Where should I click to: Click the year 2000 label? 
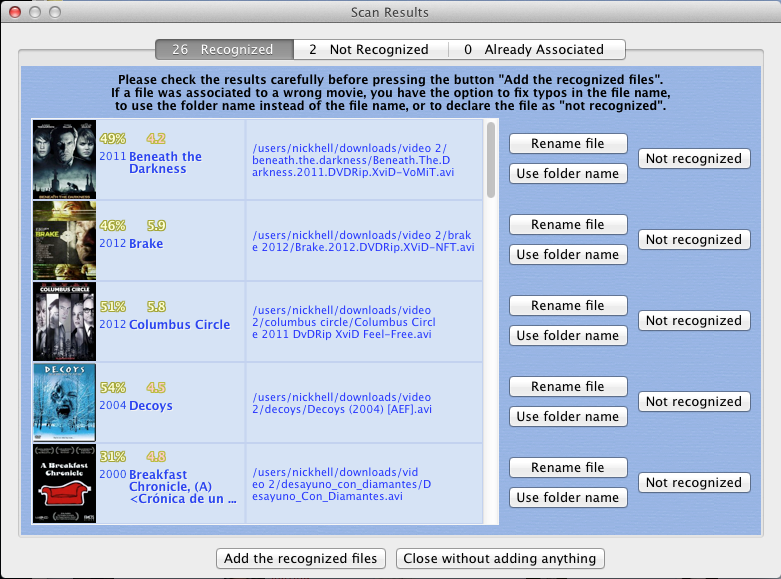[113, 474]
